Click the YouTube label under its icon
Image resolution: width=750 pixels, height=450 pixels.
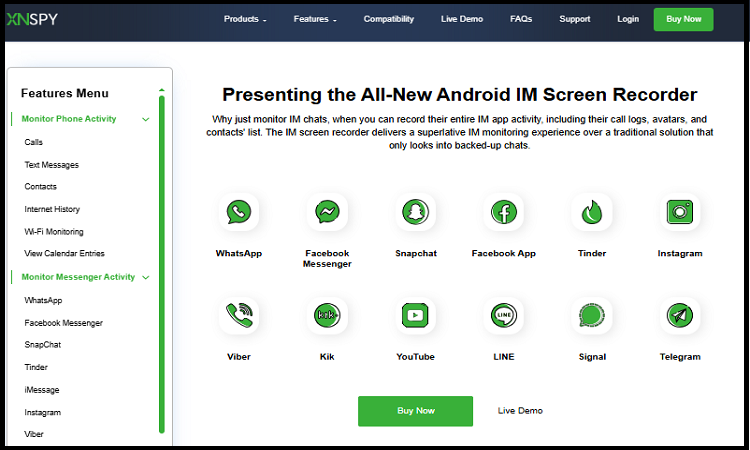415,357
